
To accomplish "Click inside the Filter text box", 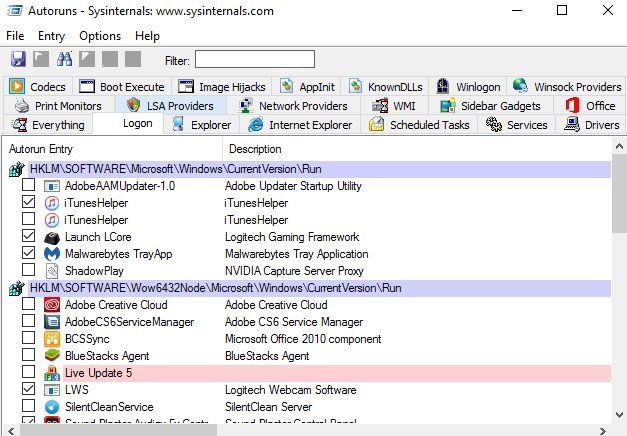I will (255, 59).
